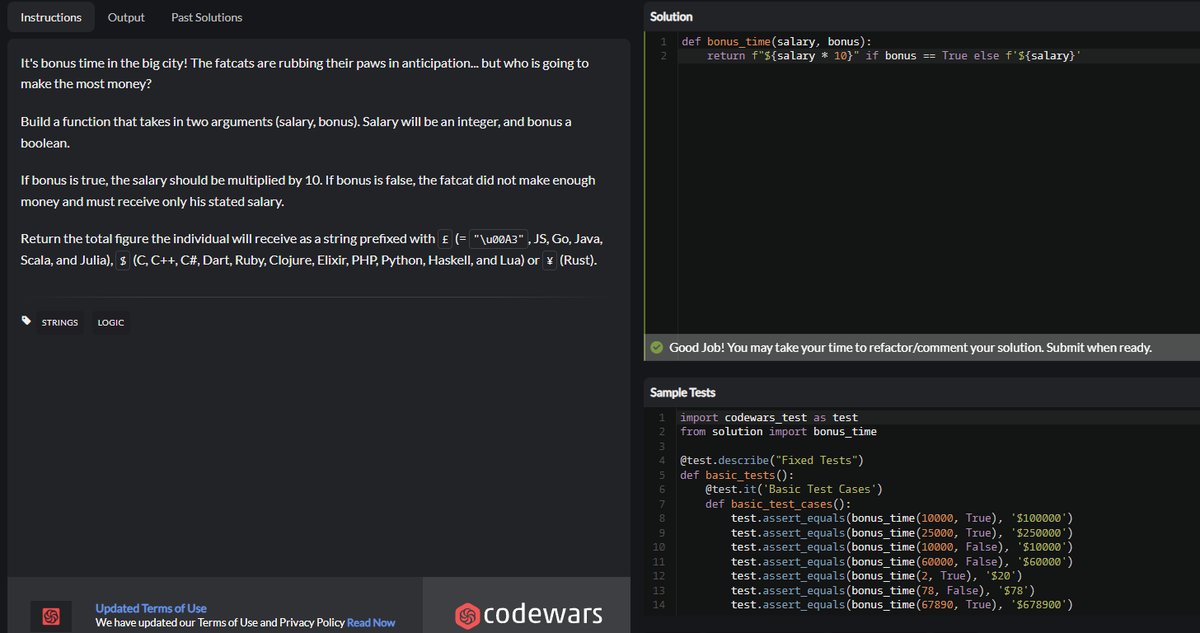The image size is (1200, 633).
Task: Click the assert line expecting '$60000'
Action: coord(902,562)
